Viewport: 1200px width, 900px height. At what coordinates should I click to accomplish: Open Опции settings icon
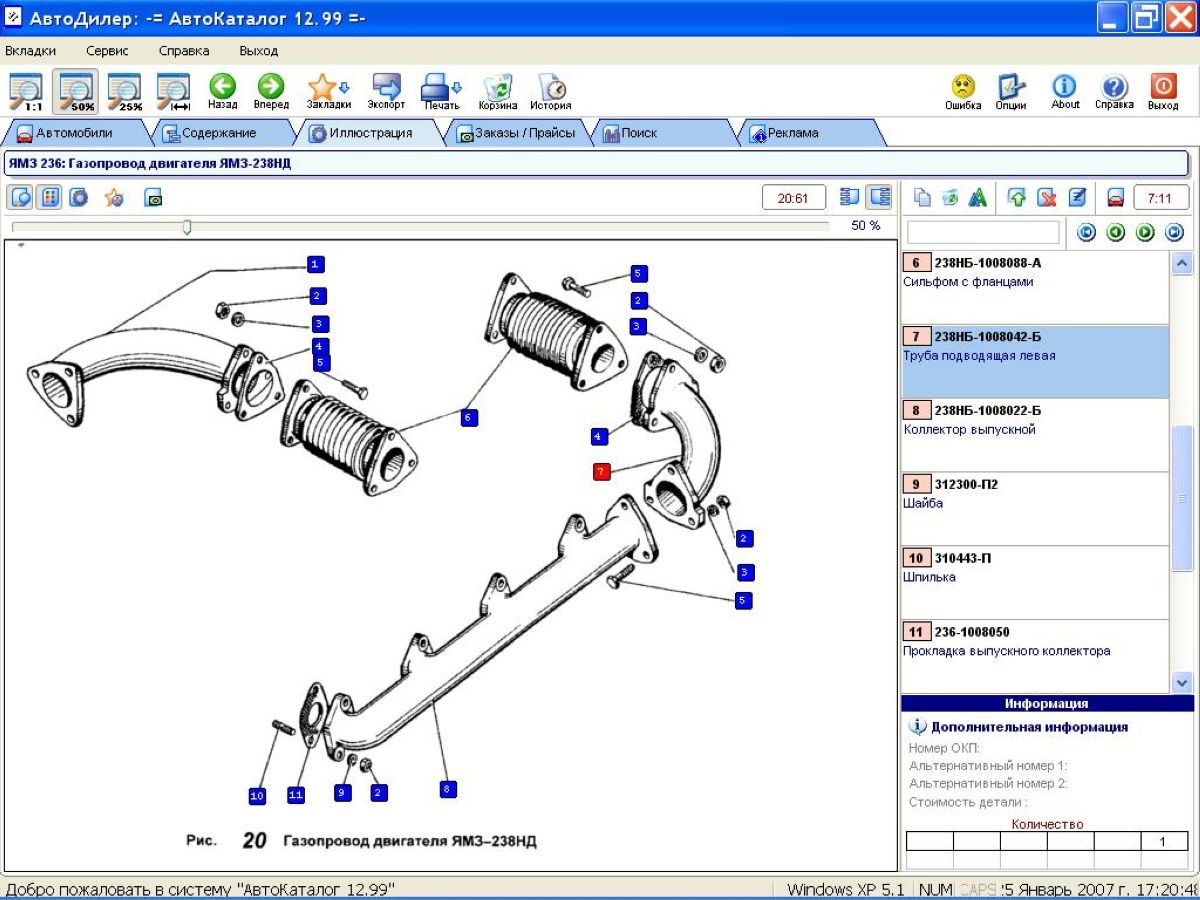pyautogui.click(x=1011, y=87)
